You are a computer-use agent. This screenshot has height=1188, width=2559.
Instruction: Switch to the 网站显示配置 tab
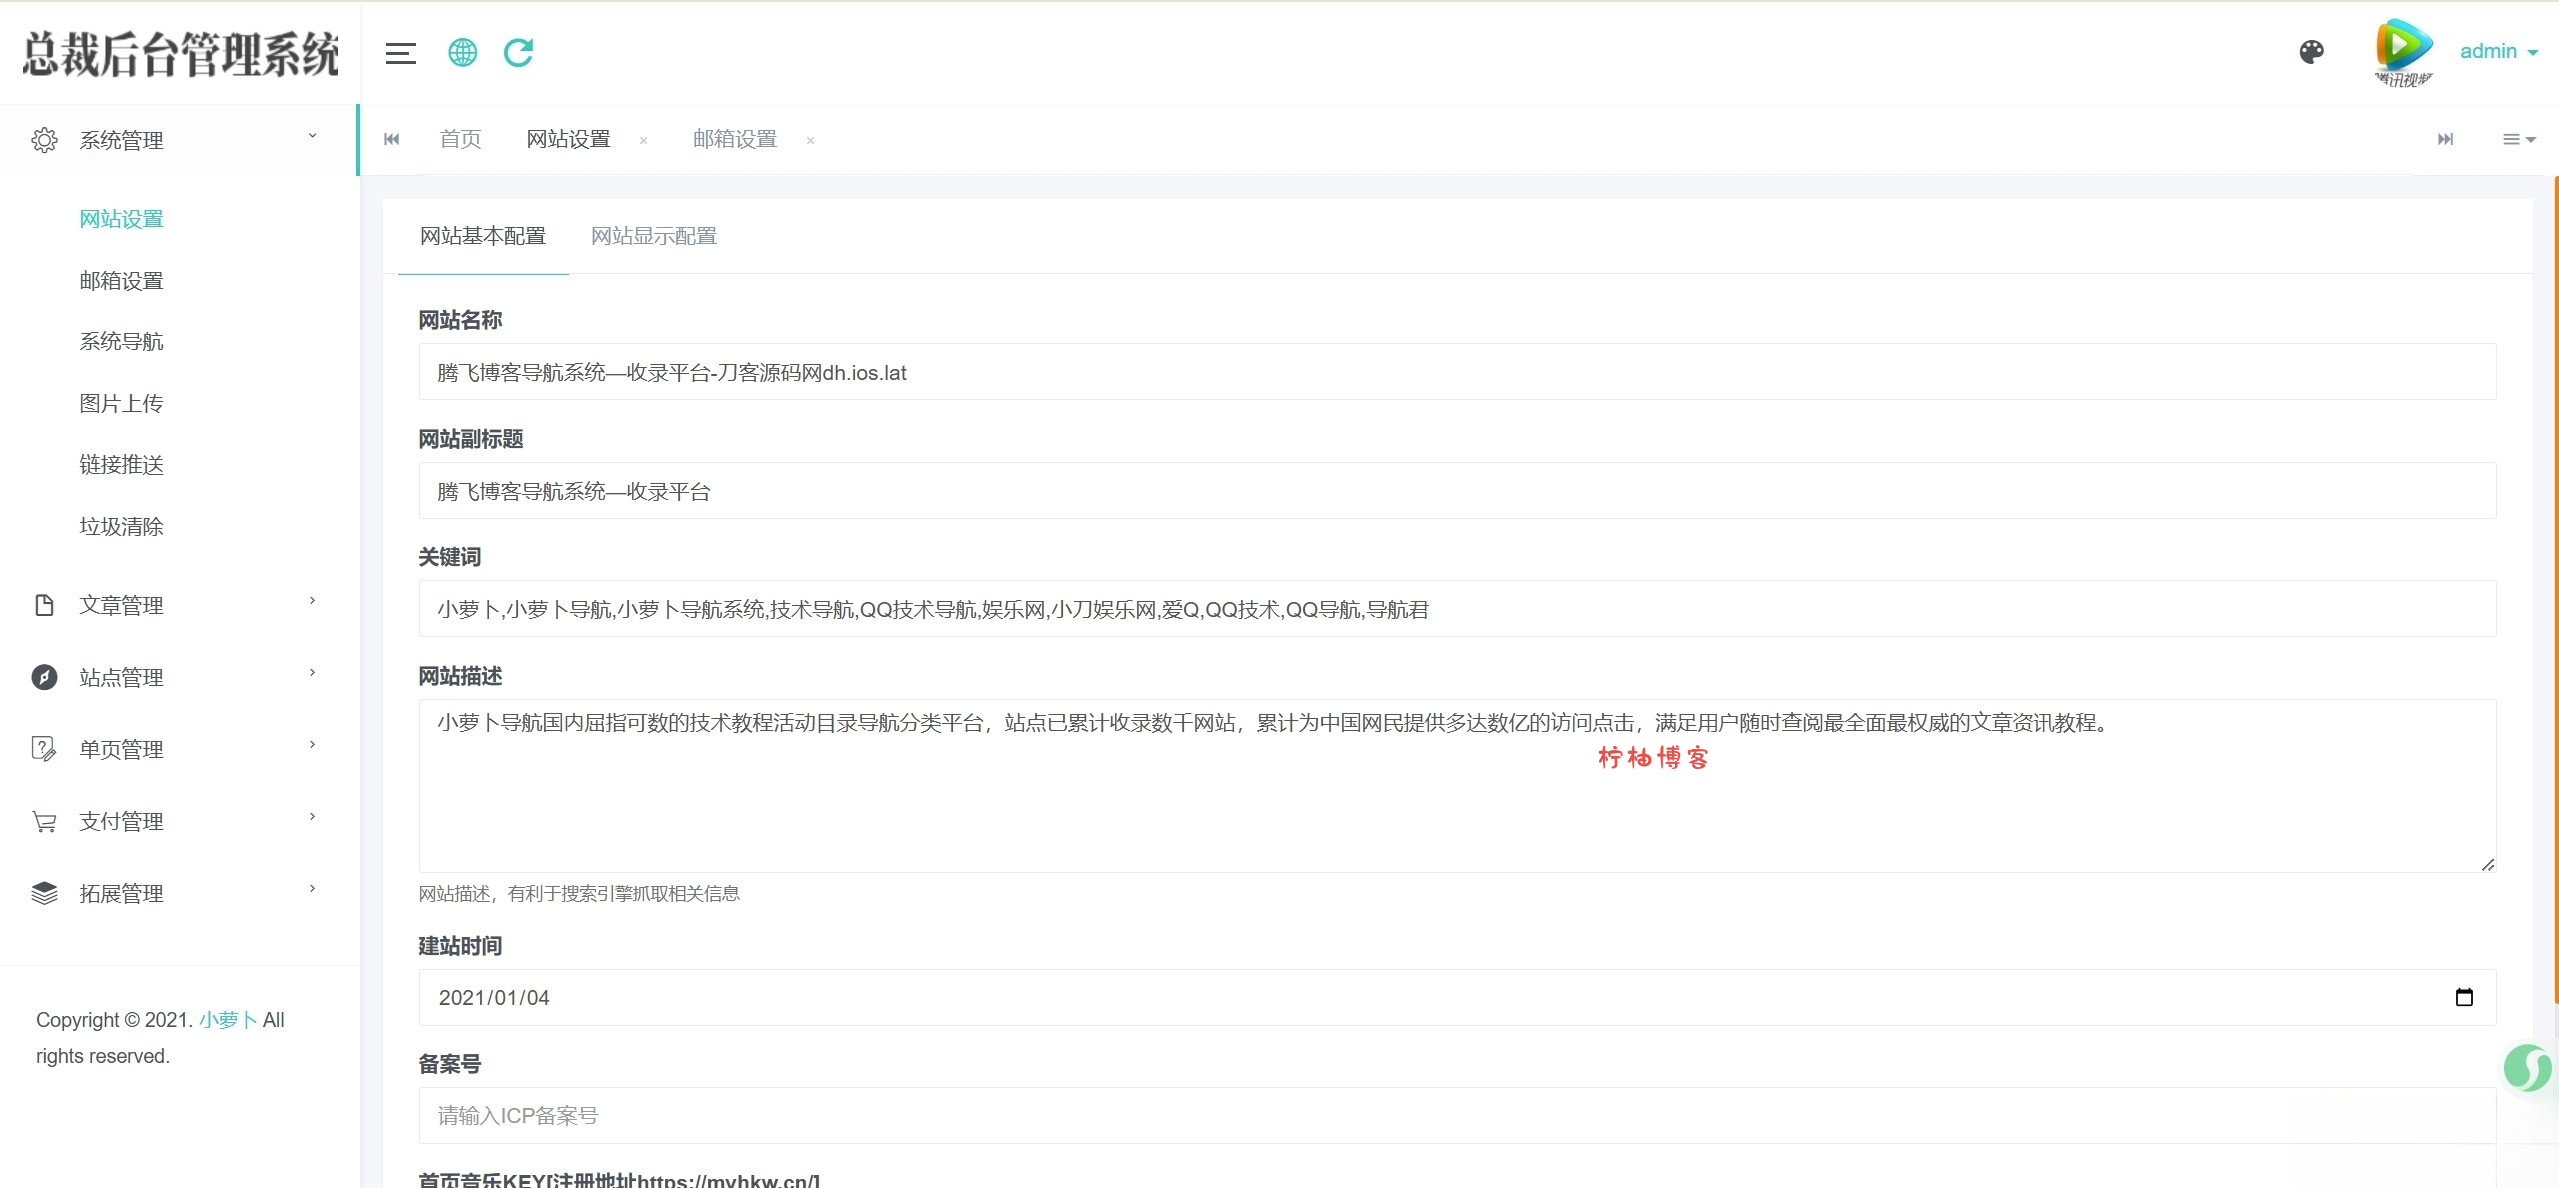pyautogui.click(x=653, y=236)
